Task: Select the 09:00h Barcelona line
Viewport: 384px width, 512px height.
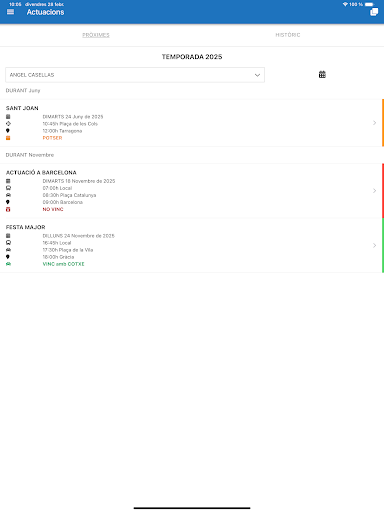Action: pos(62,202)
